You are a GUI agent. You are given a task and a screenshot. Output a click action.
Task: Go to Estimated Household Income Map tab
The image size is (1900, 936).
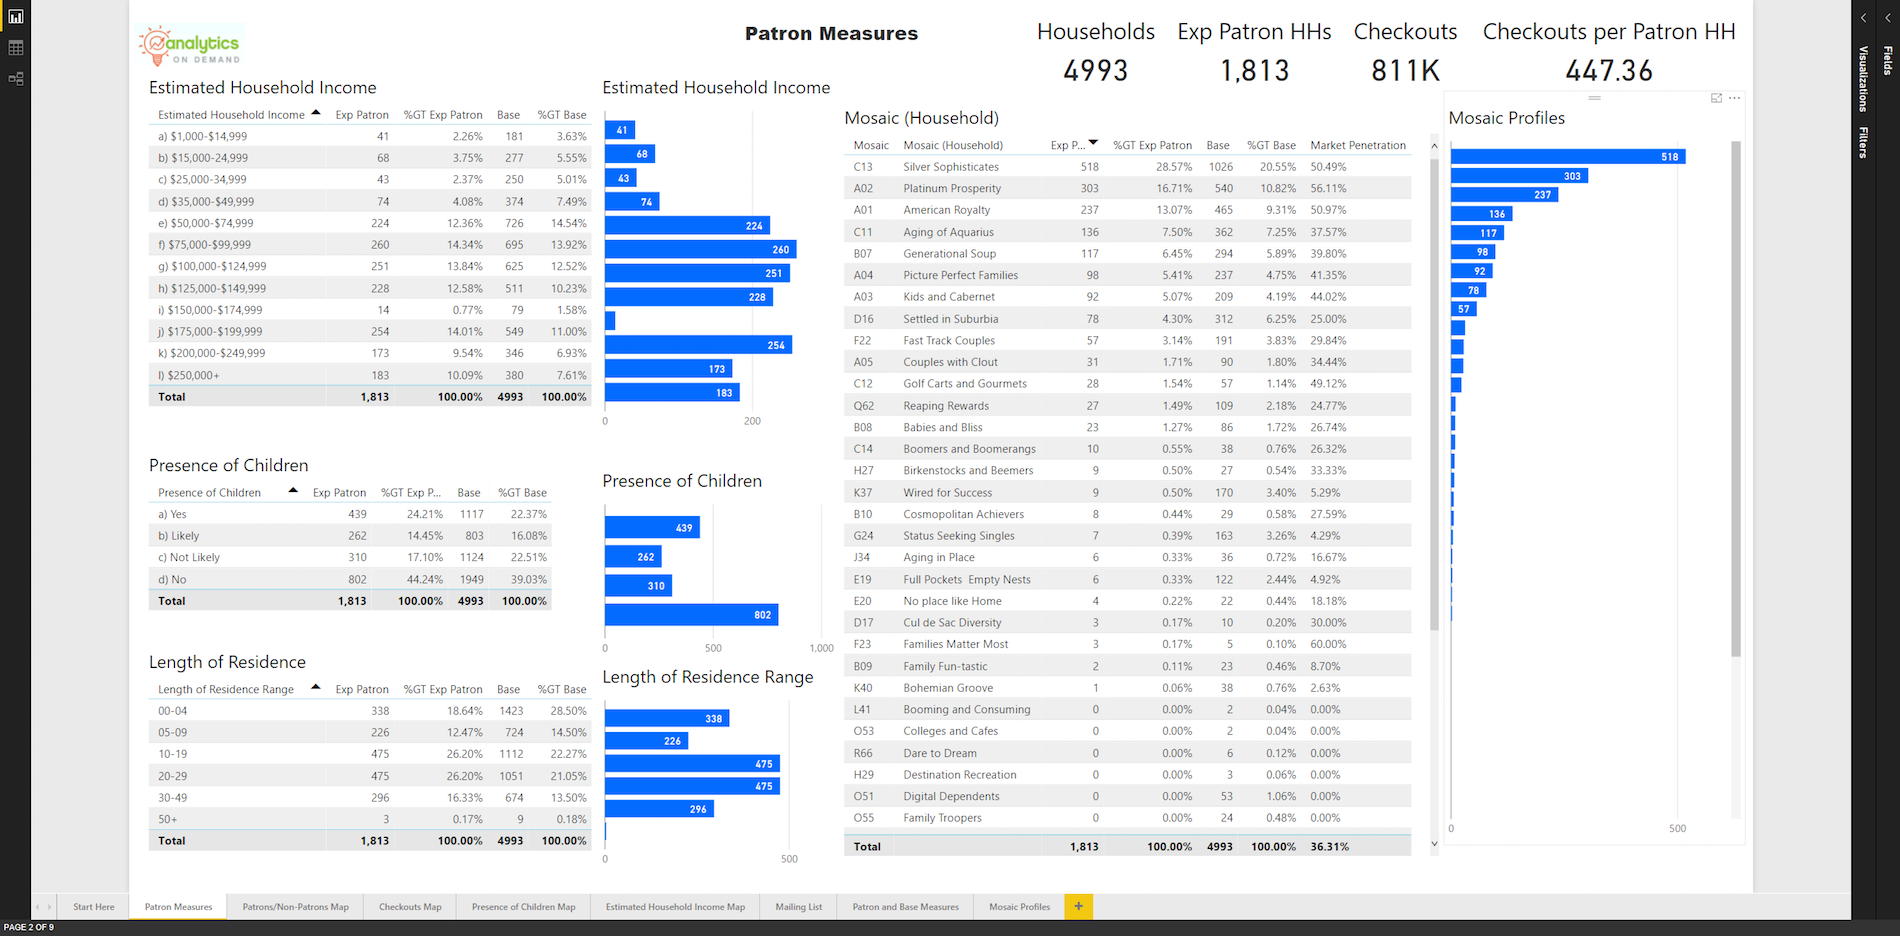tap(675, 907)
